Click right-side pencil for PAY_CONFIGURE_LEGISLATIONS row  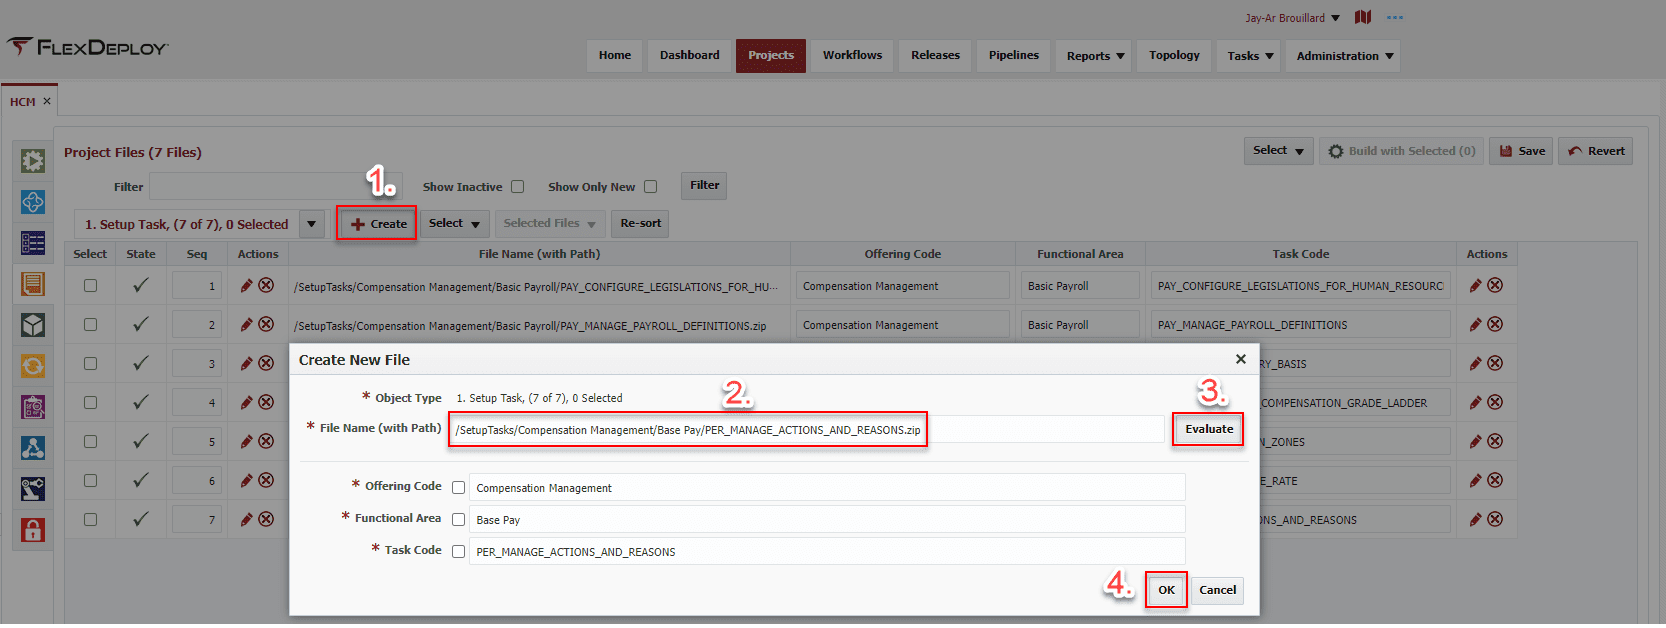tap(1476, 286)
